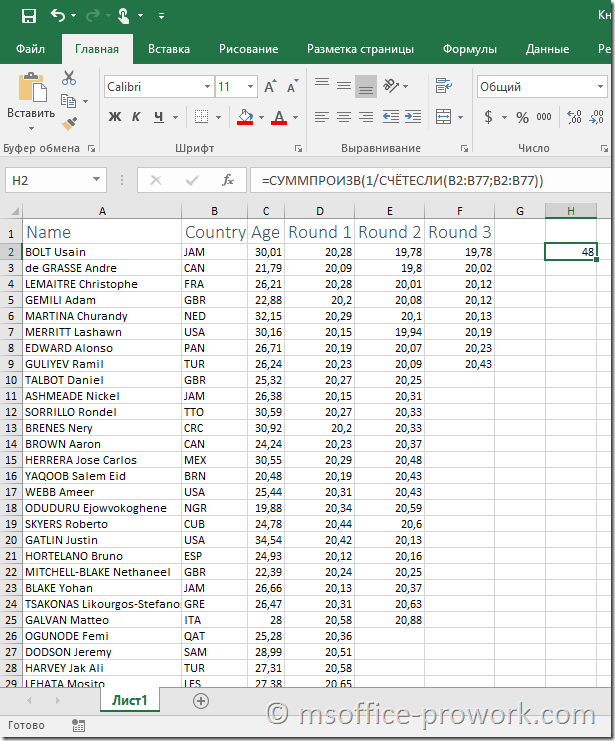Open the Calibri font name dropdown
615x741 pixels.
tap(207, 87)
